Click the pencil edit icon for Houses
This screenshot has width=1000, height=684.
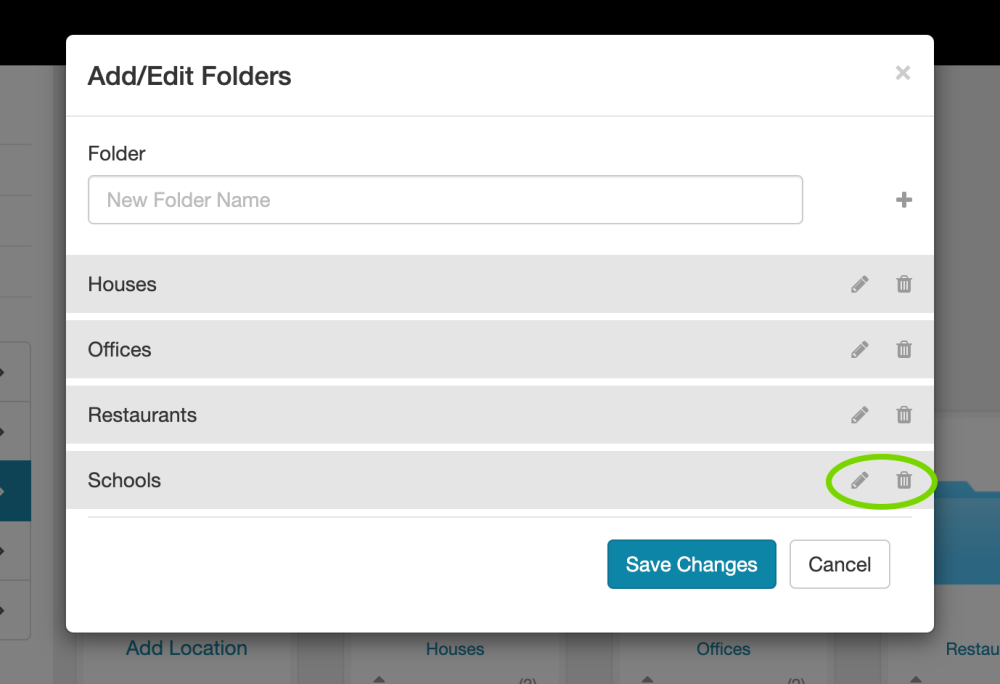pos(860,284)
